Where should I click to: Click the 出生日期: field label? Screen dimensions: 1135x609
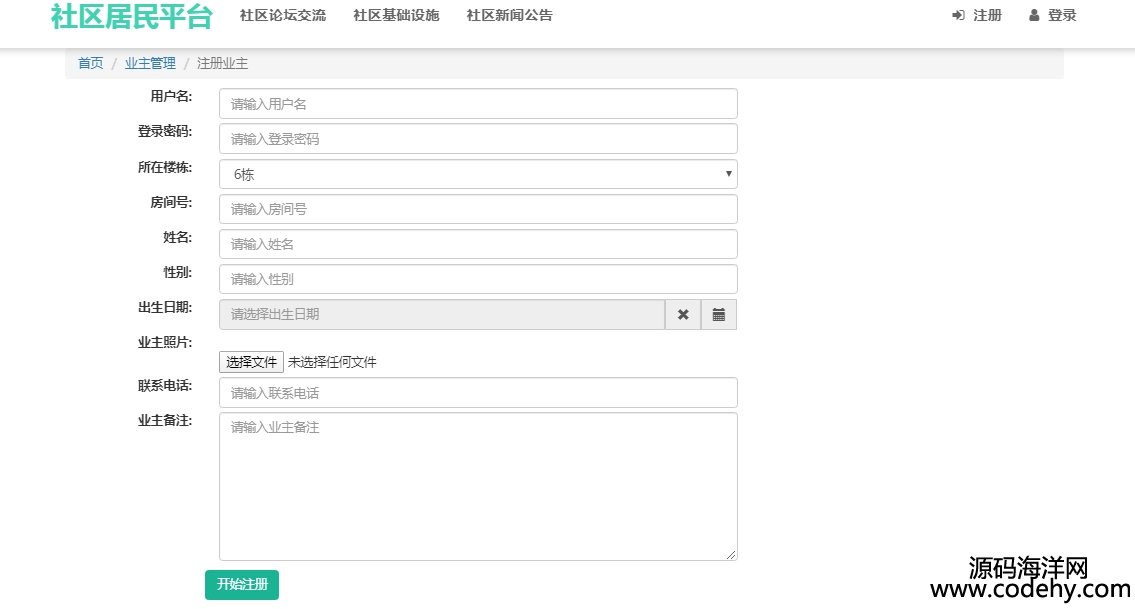165,308
